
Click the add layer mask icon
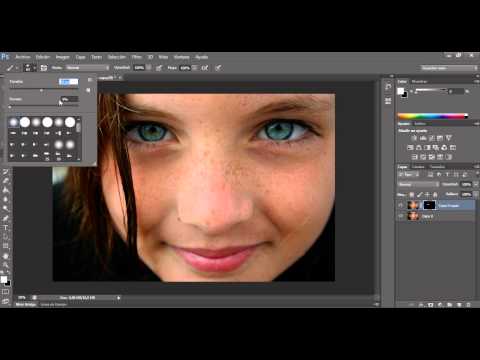[430, 305]
